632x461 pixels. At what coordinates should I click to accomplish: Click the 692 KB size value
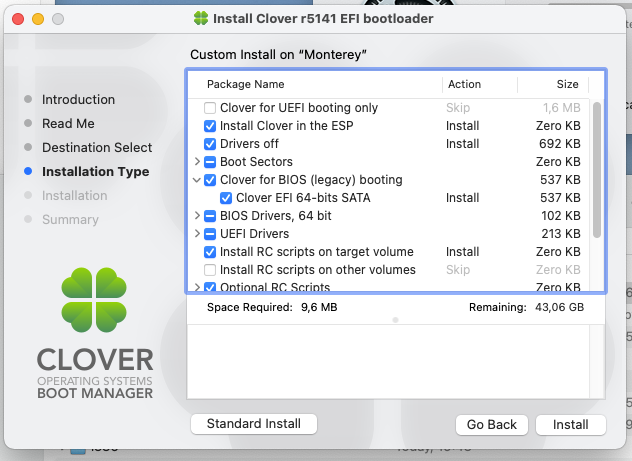point(560,144)
